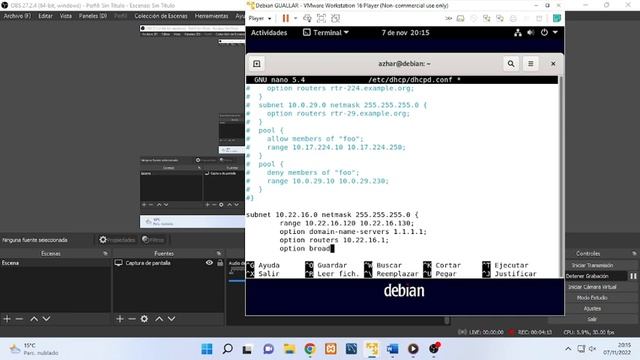The image size is (640, 360).
Task: Click Send Ctrl+Alt+Del icon in VMware toolbar
Action: pyautogui.click(x=307, y=18)
